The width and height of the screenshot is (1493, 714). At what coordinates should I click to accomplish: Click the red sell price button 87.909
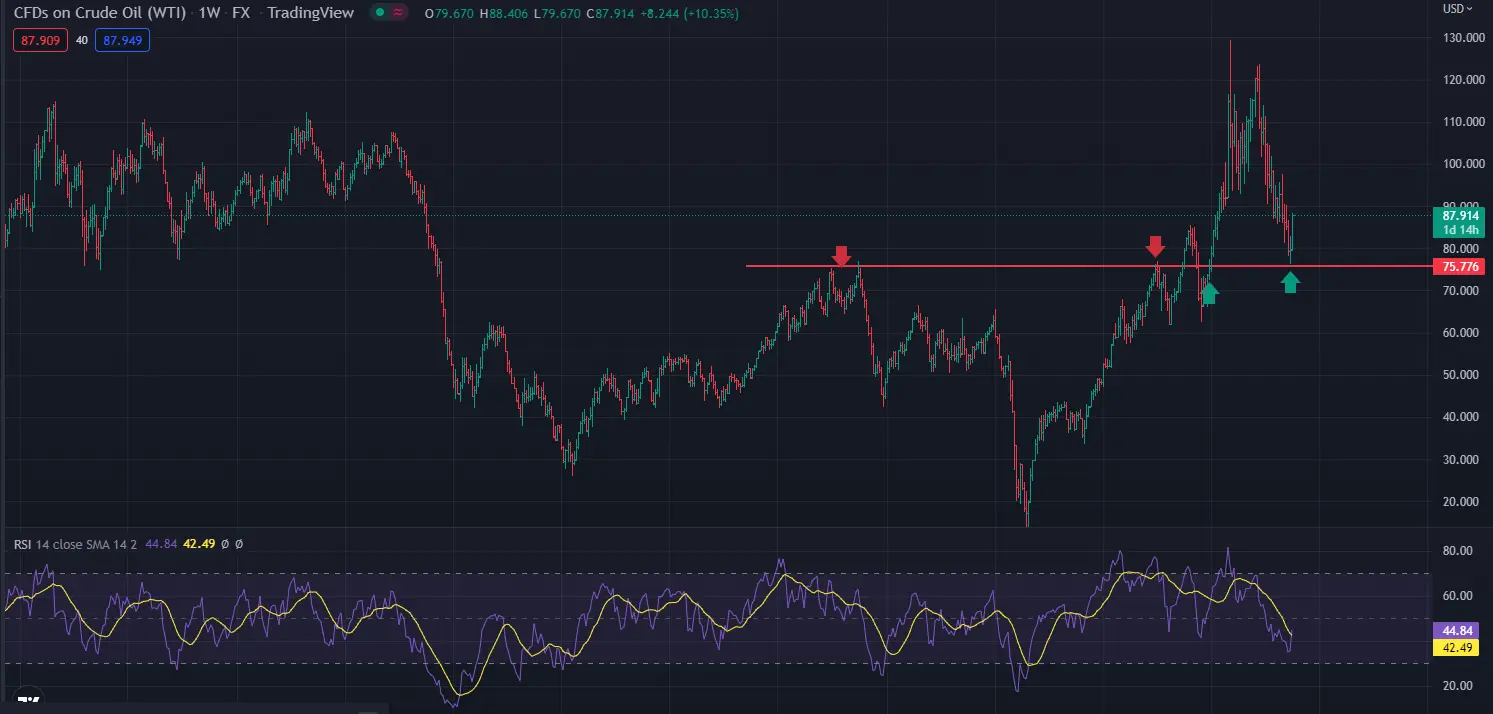click(x=40, y=41)
